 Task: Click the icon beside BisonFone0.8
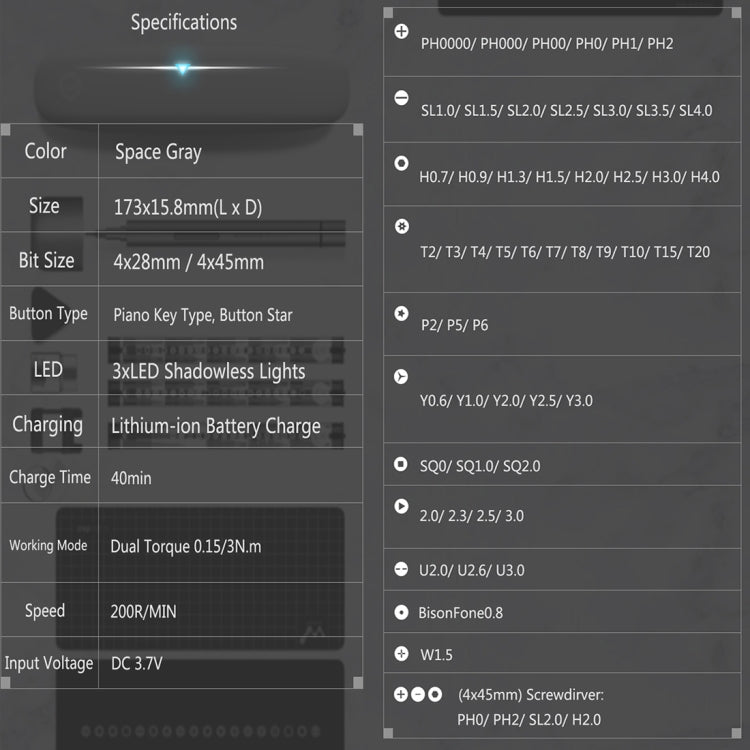click(401, 613)
